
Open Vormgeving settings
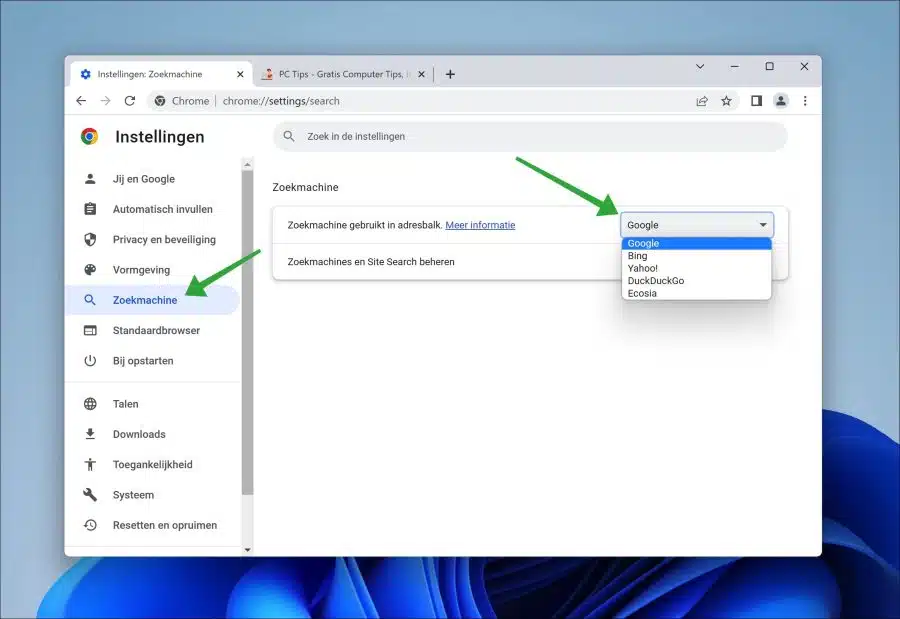pos(152,270)
